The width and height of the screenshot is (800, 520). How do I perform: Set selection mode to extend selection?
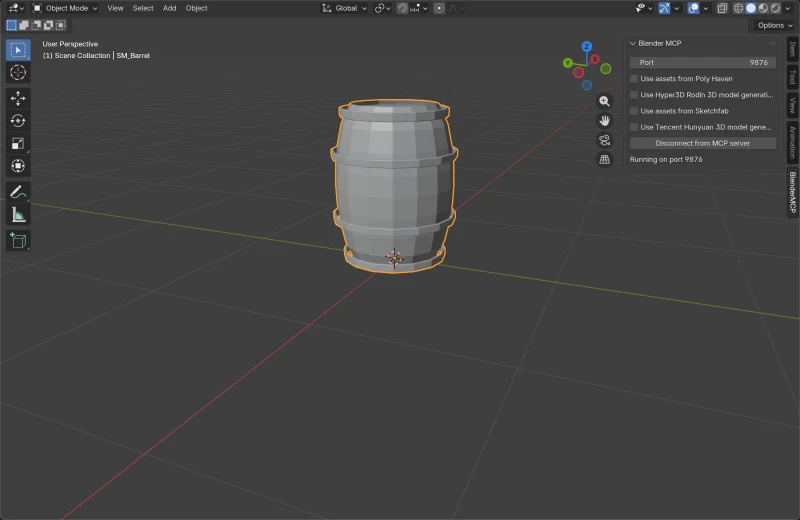pos(23,25)
